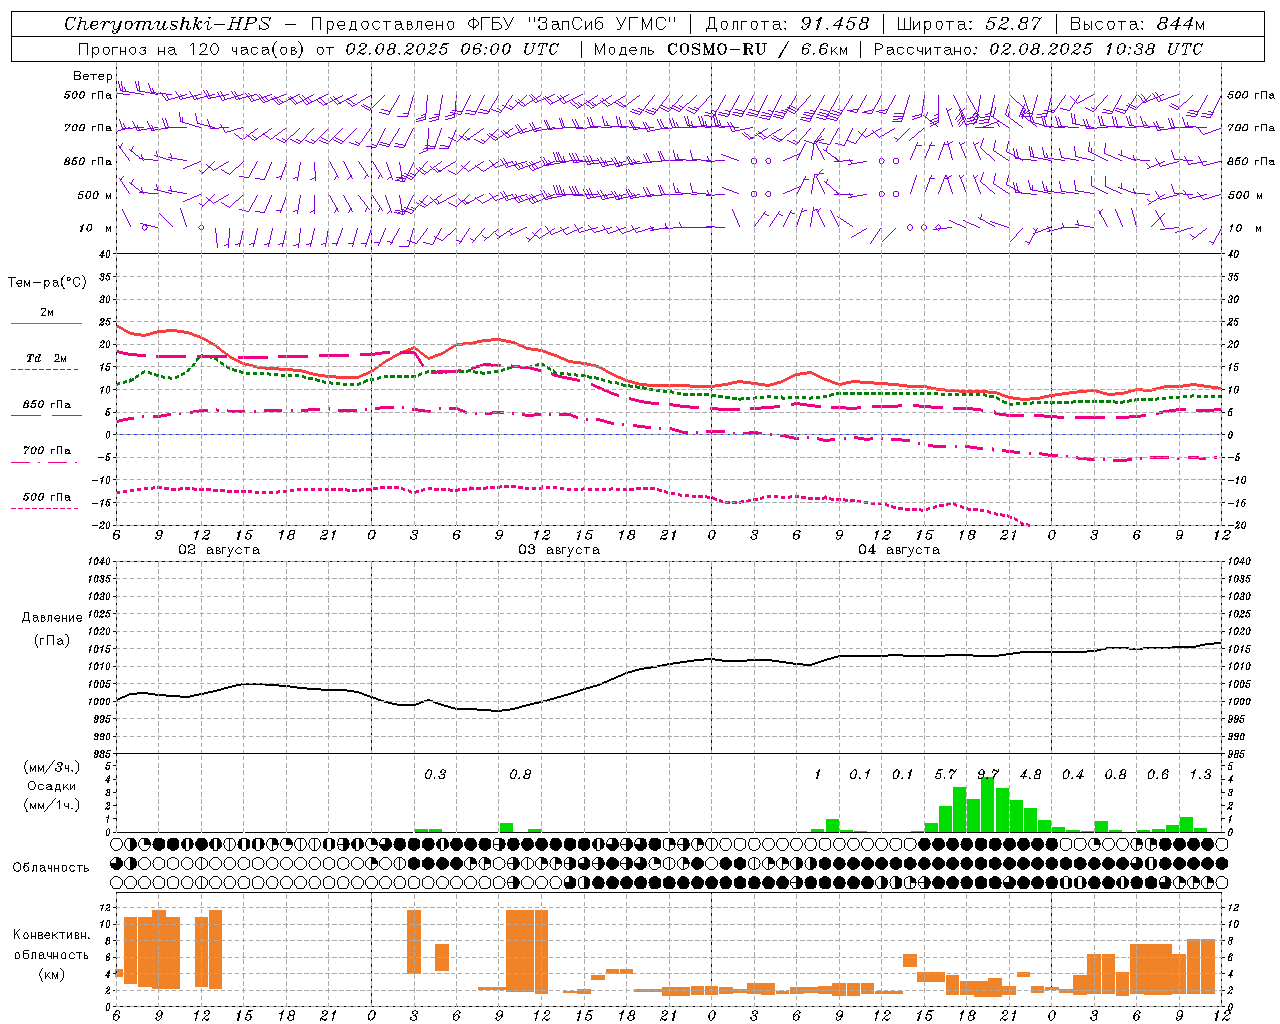Click the 0.3 precipitation value

pos(435,774)
